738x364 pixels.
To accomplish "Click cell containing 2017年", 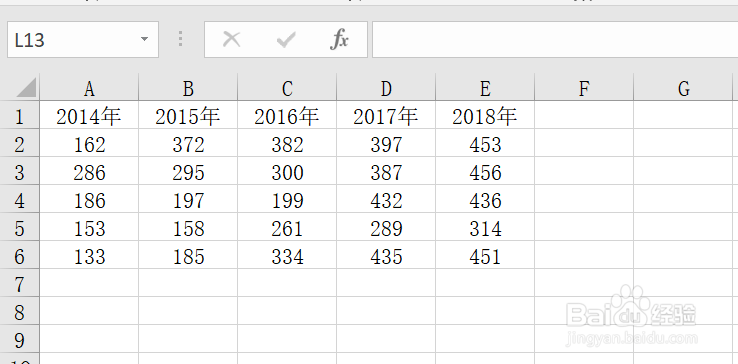I will click(386, 115).
